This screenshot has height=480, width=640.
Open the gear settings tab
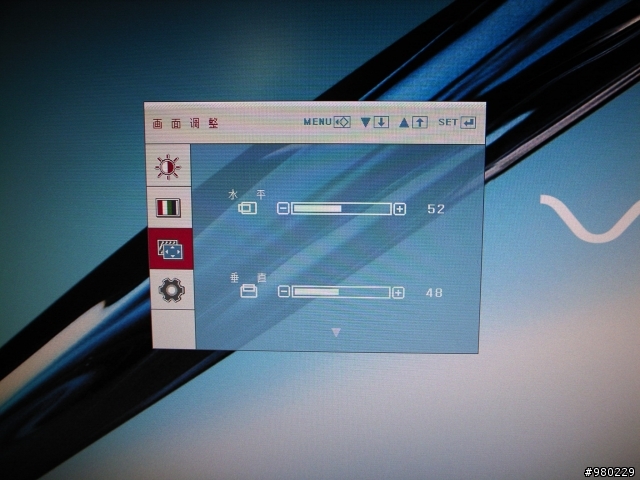point(171,289)
